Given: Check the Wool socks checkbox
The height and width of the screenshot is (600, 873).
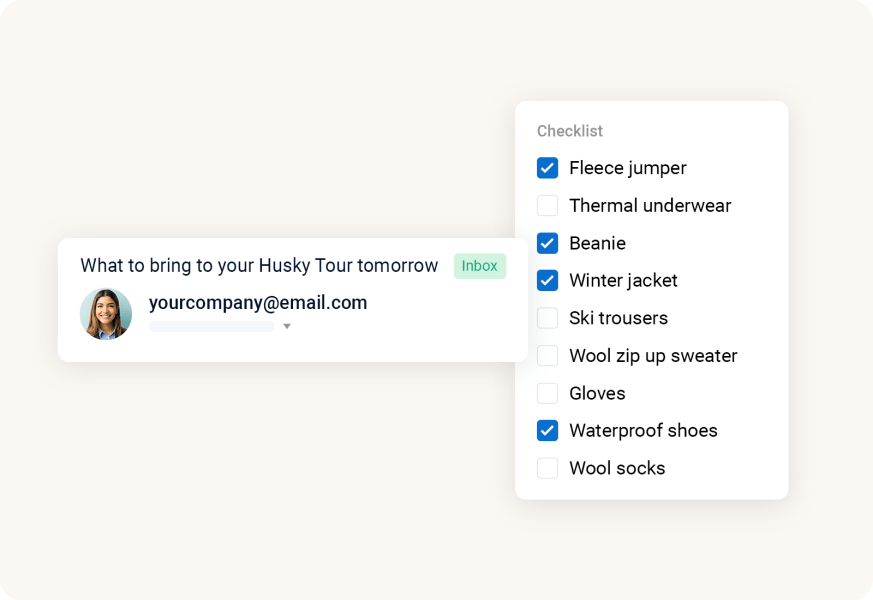Looking at the screenshot, I should [x=547, y=468].
